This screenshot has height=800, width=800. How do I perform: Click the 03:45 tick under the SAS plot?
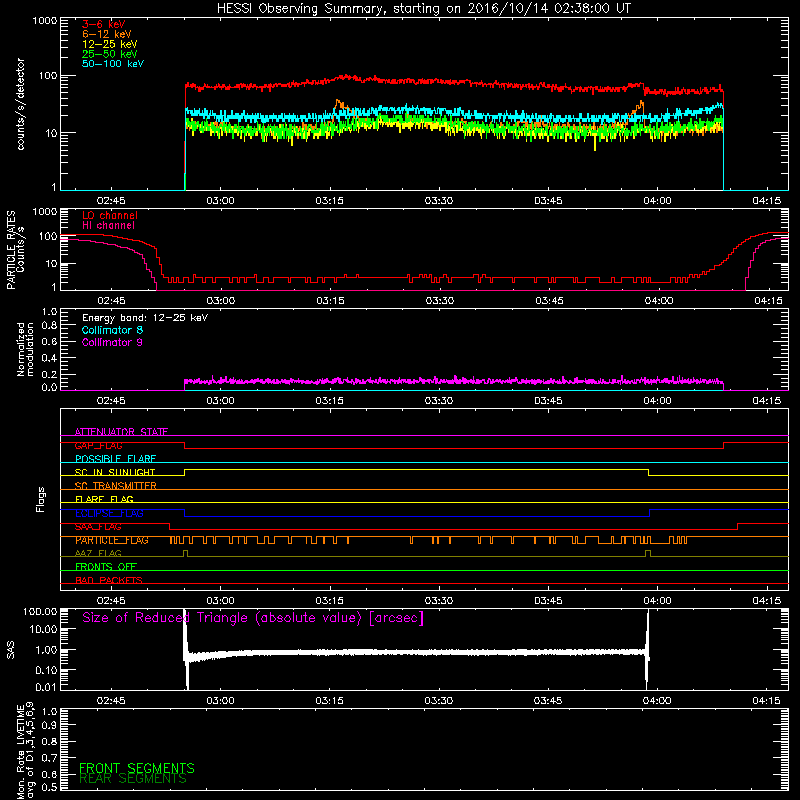548,701
